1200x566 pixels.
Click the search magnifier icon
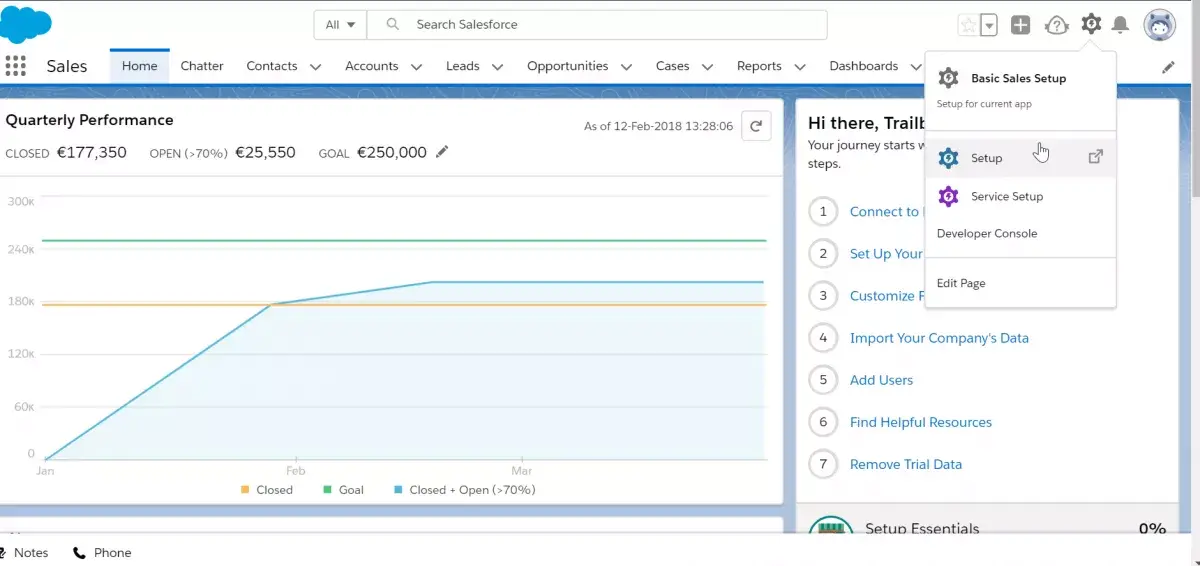click(394, 24)
